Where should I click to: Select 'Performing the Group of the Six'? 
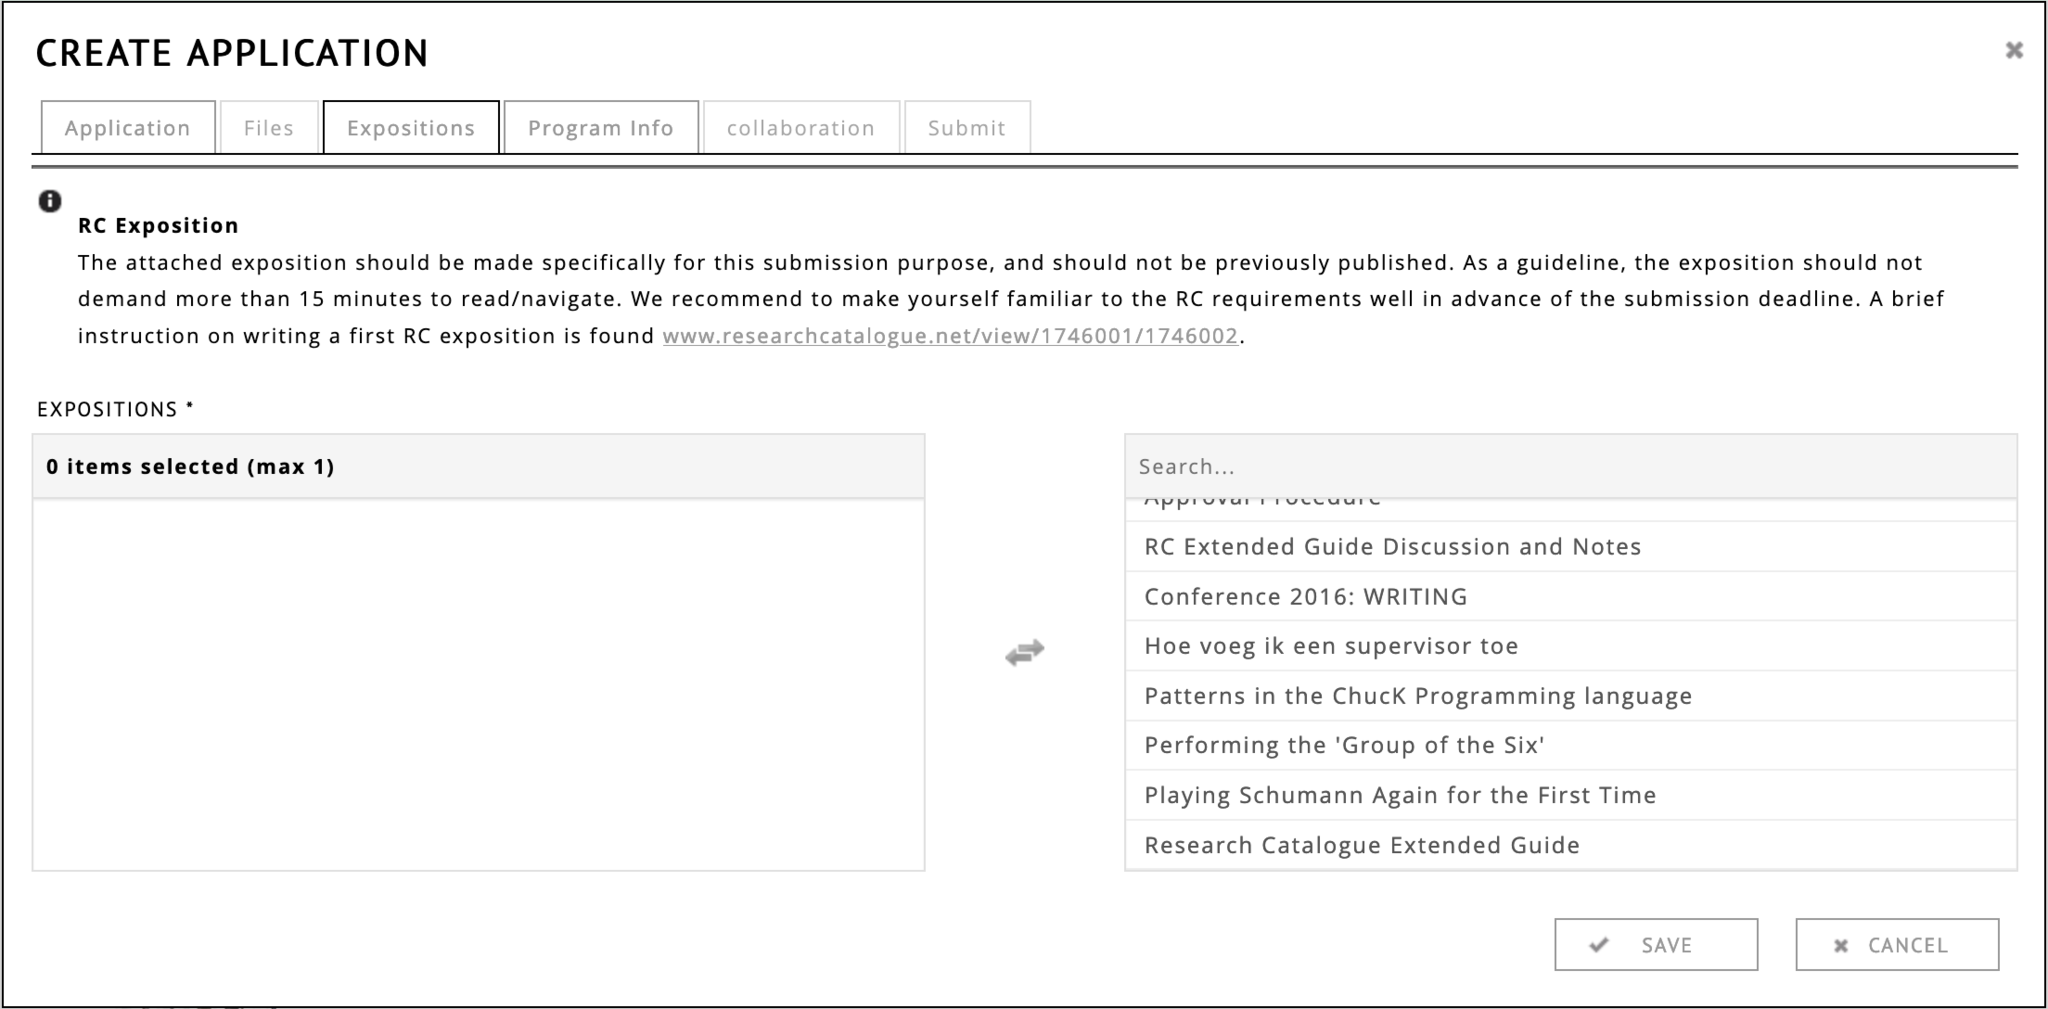1344,745
